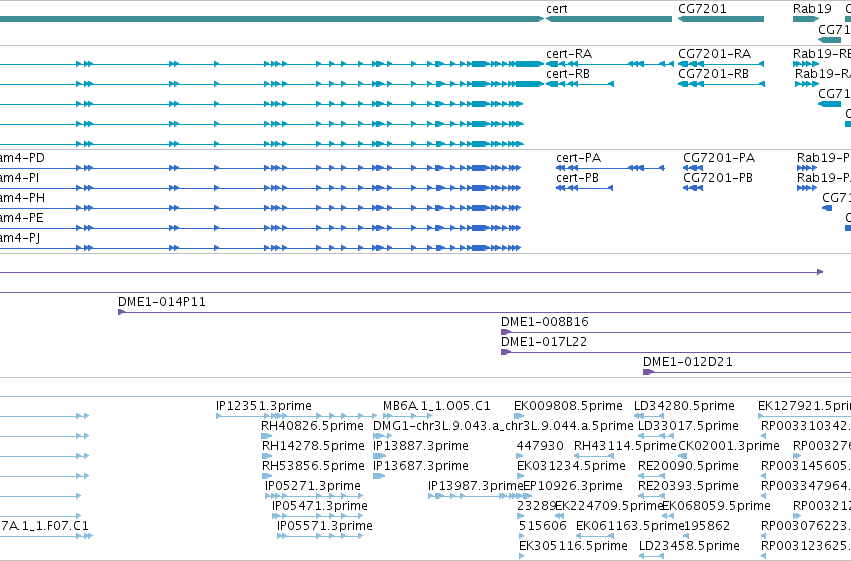The width and height of the screenshot is (851, 561).
Task: Select the DME1-017L22 BAC clone label
Action: [544, 342]
